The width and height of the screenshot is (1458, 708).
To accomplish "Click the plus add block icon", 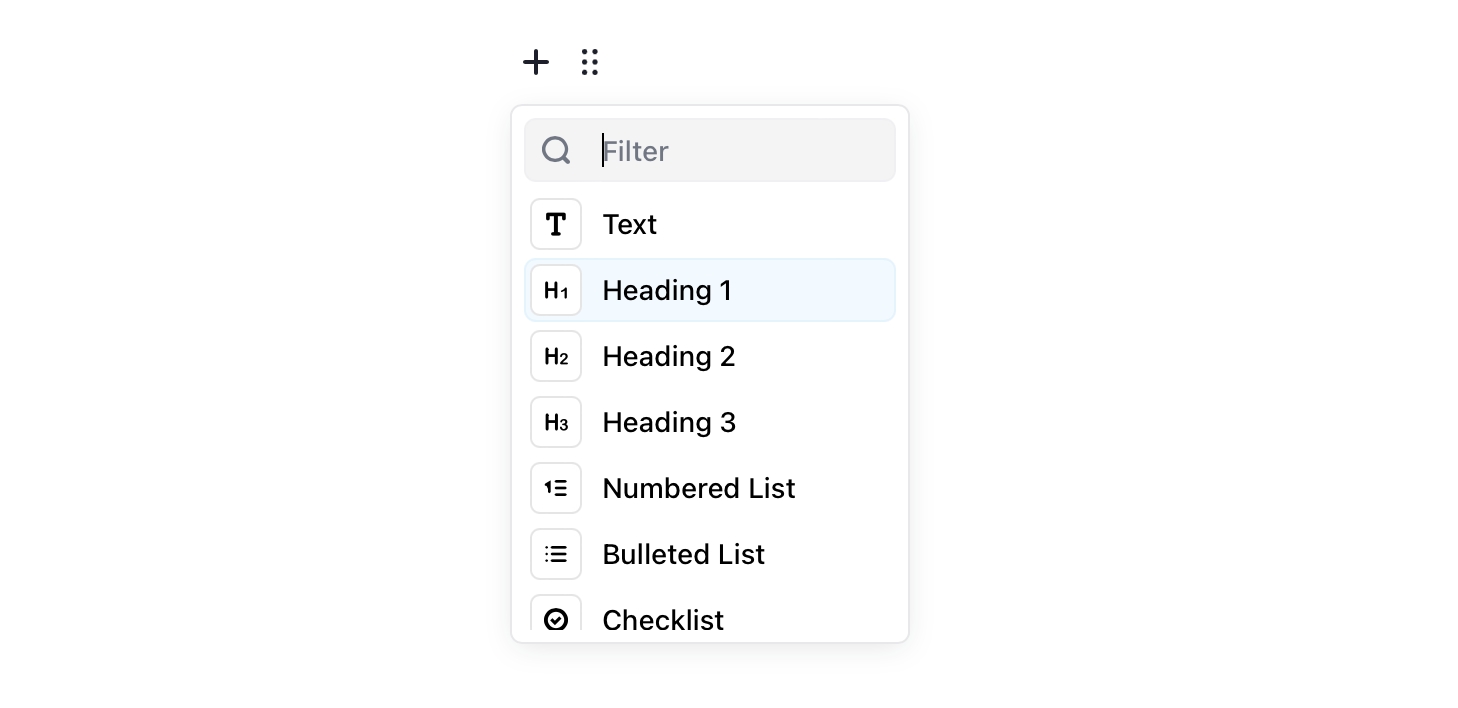I will click(x=536, y=62).
